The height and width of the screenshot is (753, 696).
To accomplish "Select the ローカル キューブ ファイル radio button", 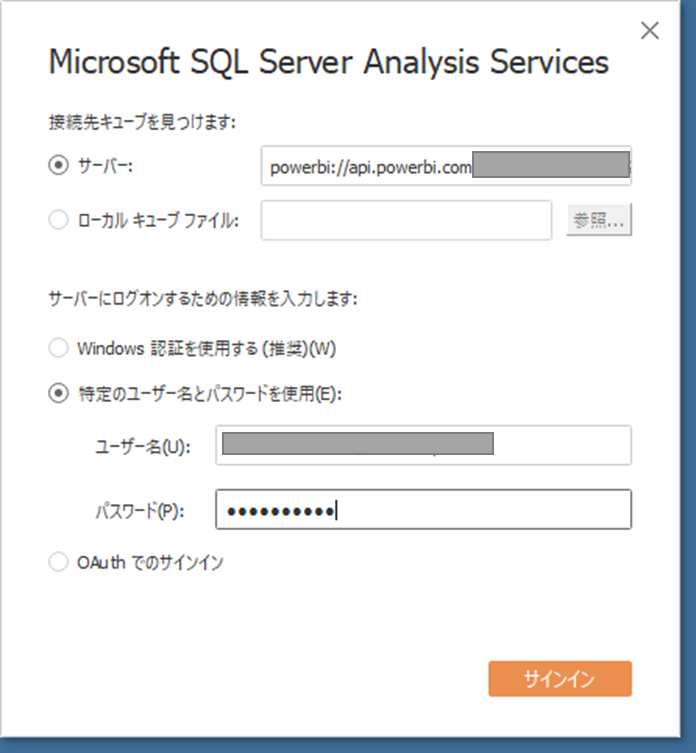I will pos(59,220).
